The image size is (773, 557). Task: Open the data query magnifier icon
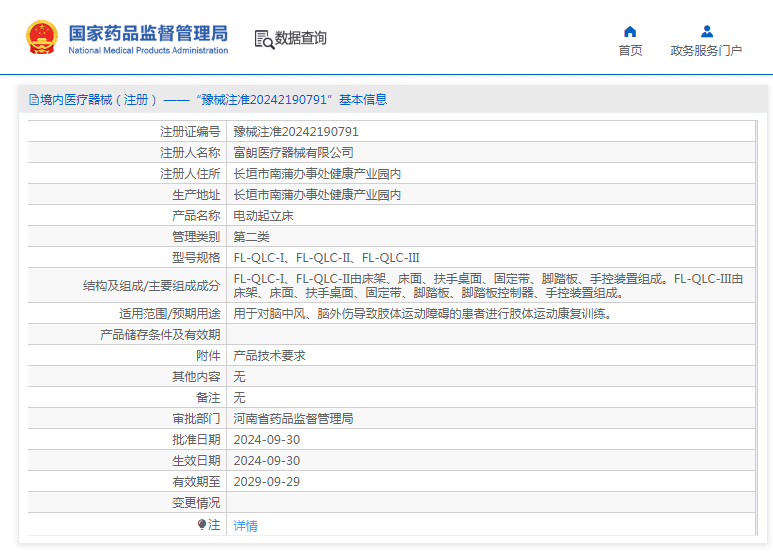[x=264, y=39]
